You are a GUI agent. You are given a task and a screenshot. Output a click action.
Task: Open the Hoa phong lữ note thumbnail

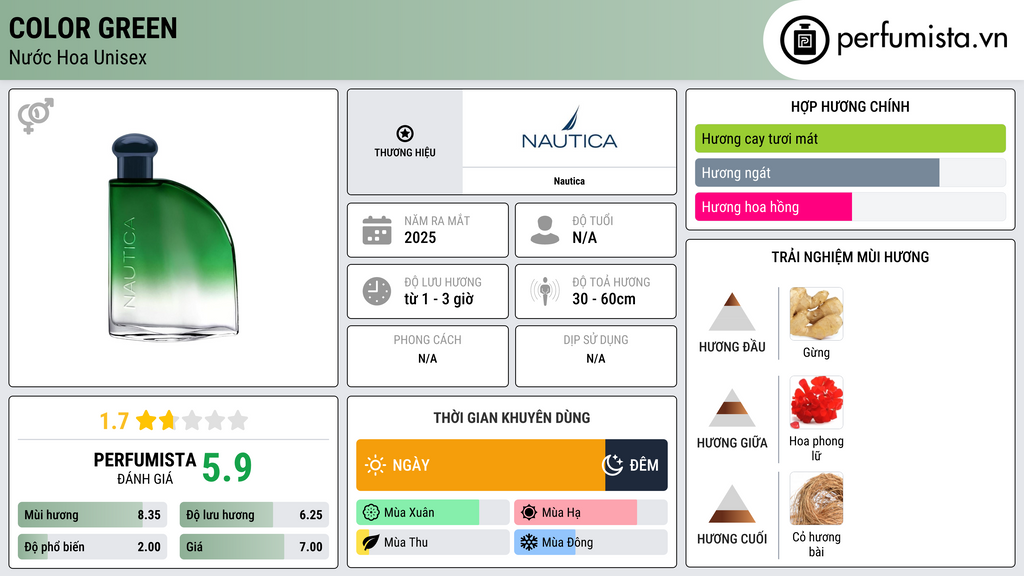[816, 403]
